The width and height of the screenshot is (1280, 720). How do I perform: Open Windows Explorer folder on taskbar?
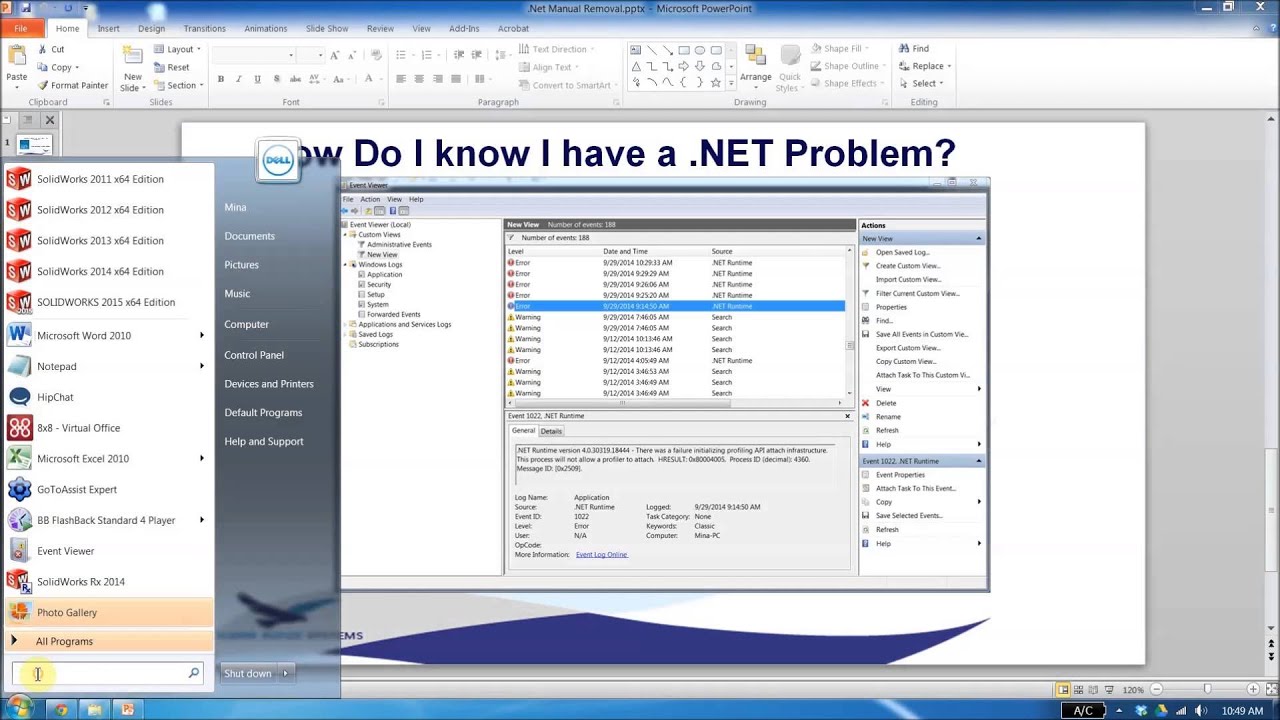[x=94, y=709]
